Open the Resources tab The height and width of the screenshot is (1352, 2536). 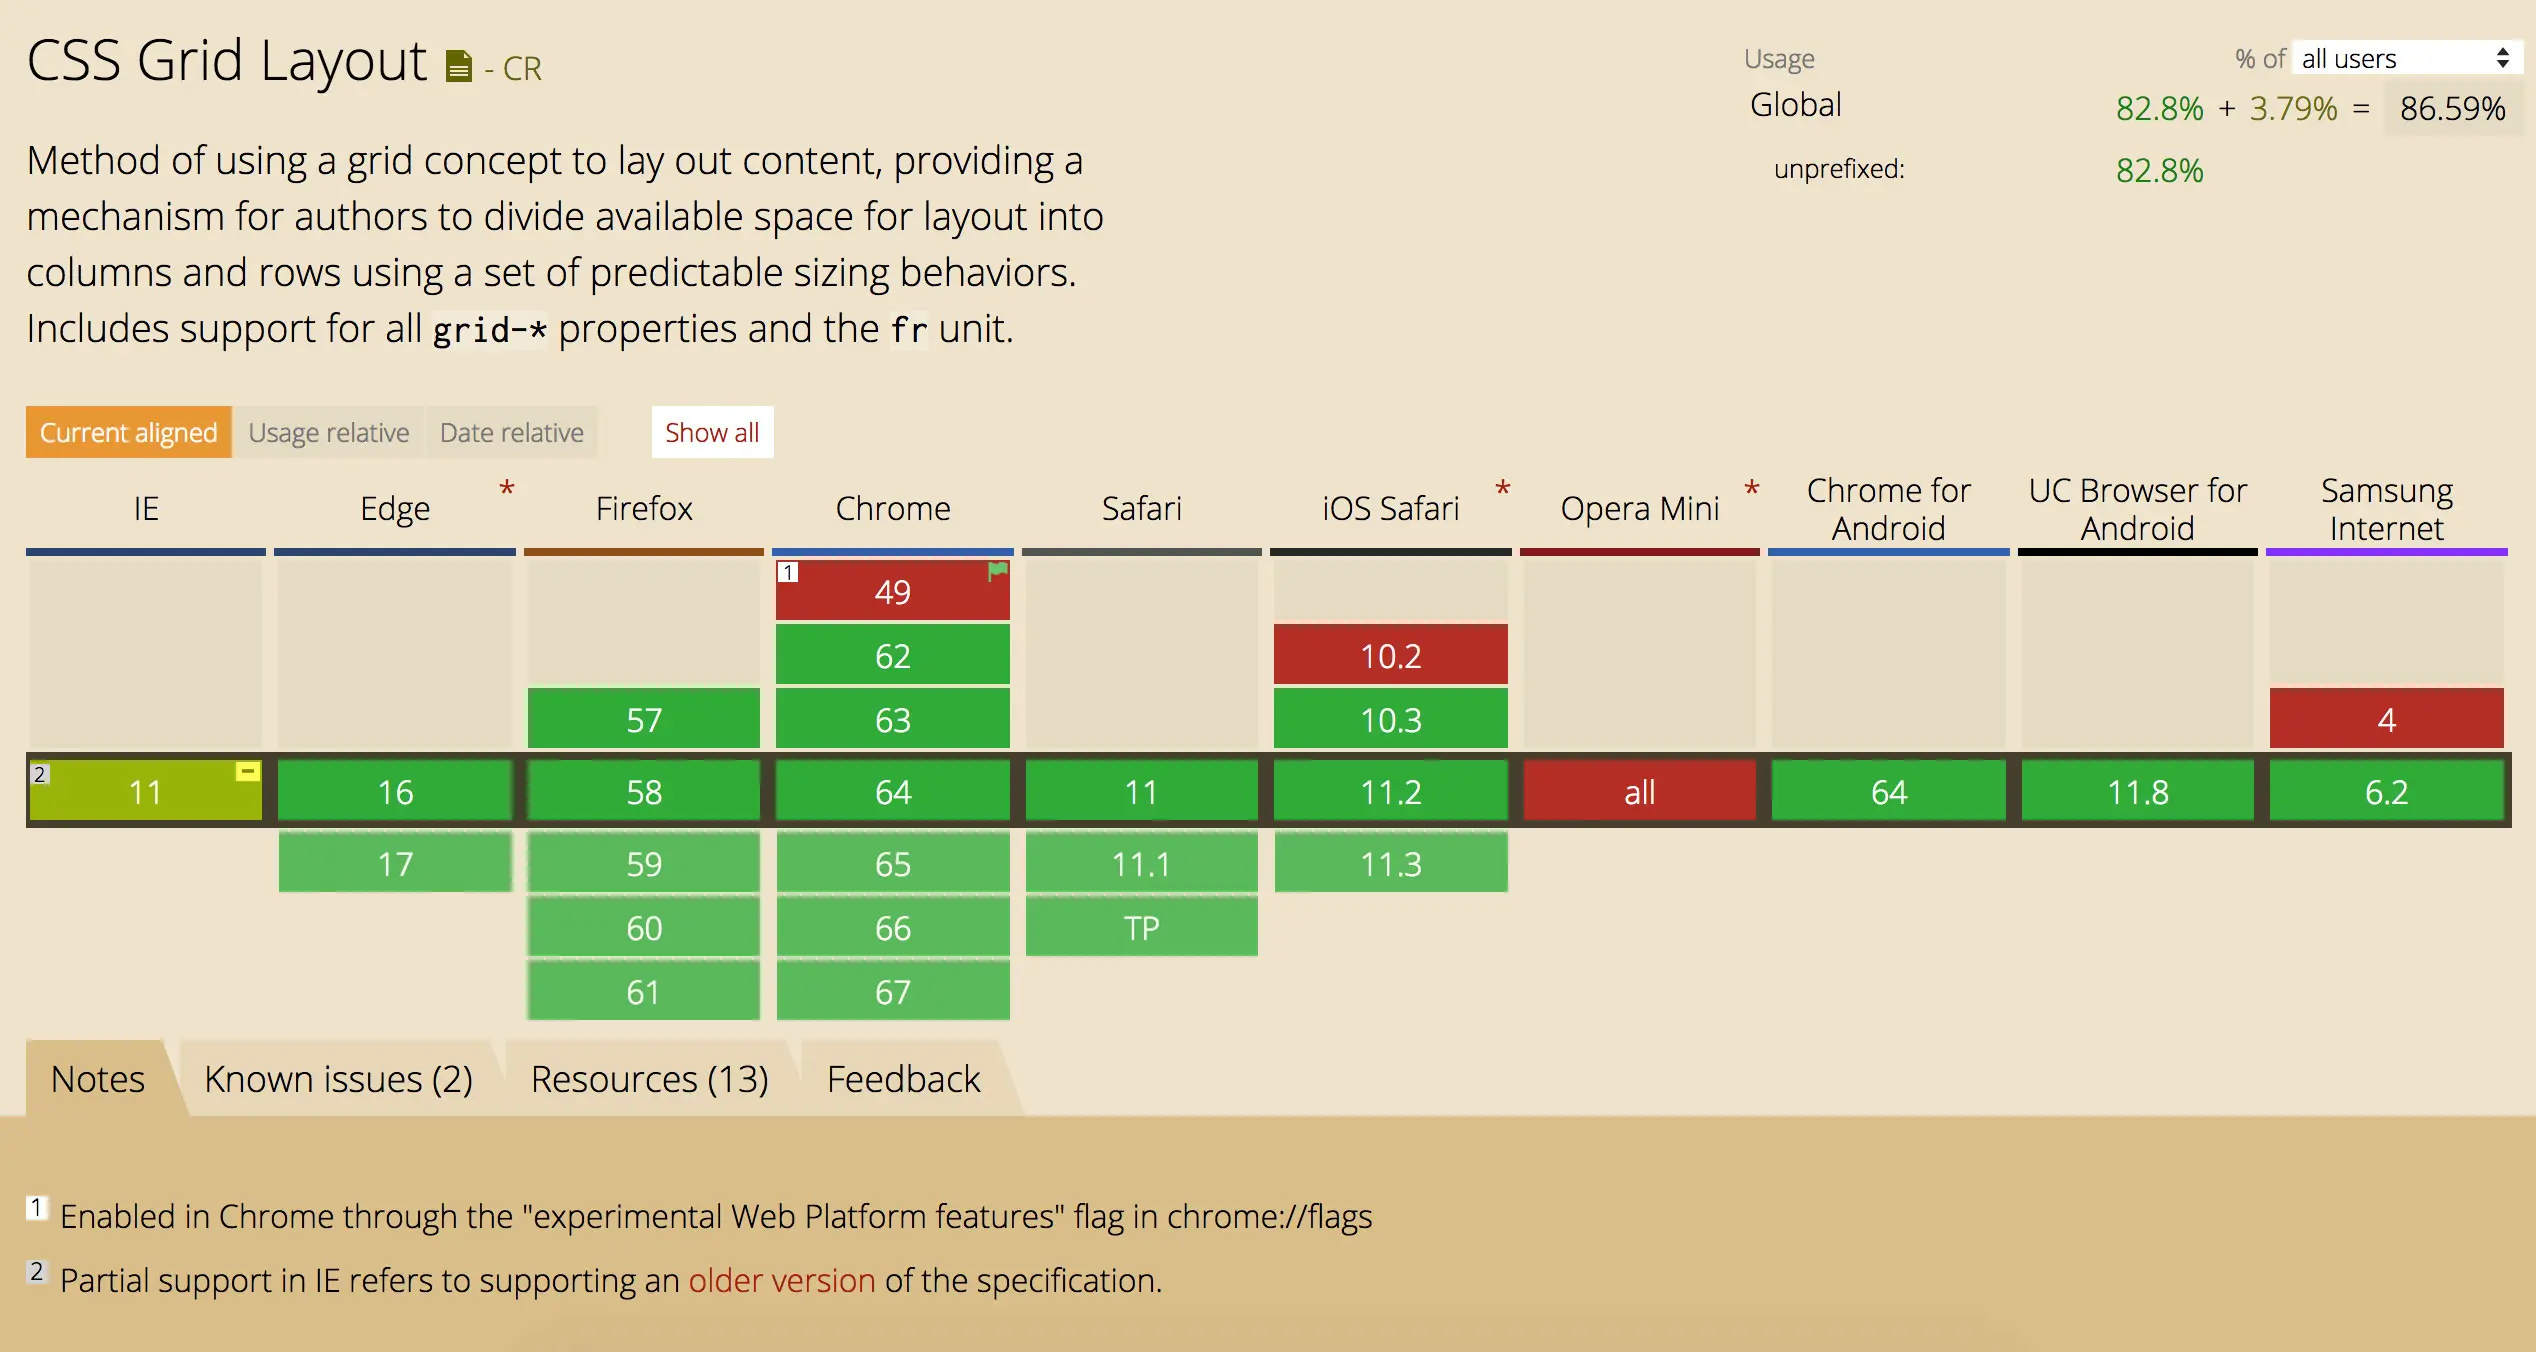650,1078
